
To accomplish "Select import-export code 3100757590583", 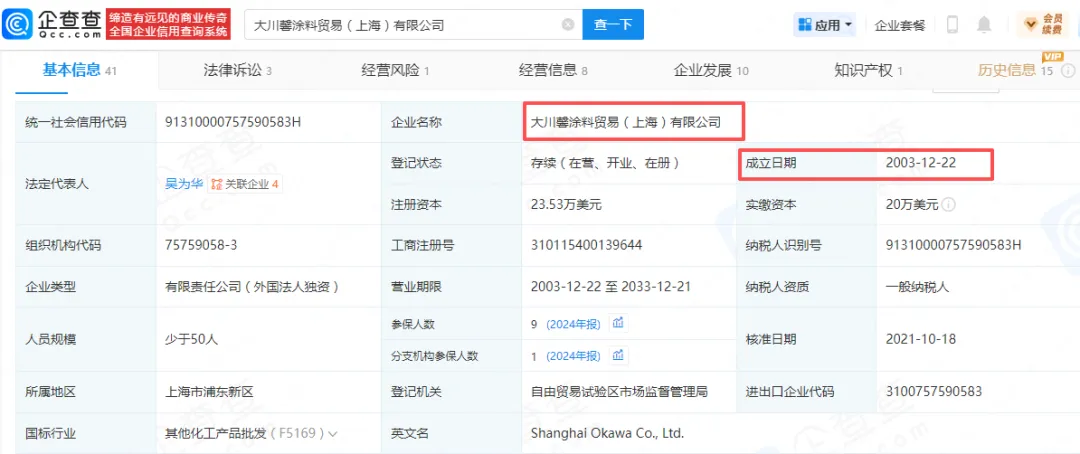I will (934, 392).
